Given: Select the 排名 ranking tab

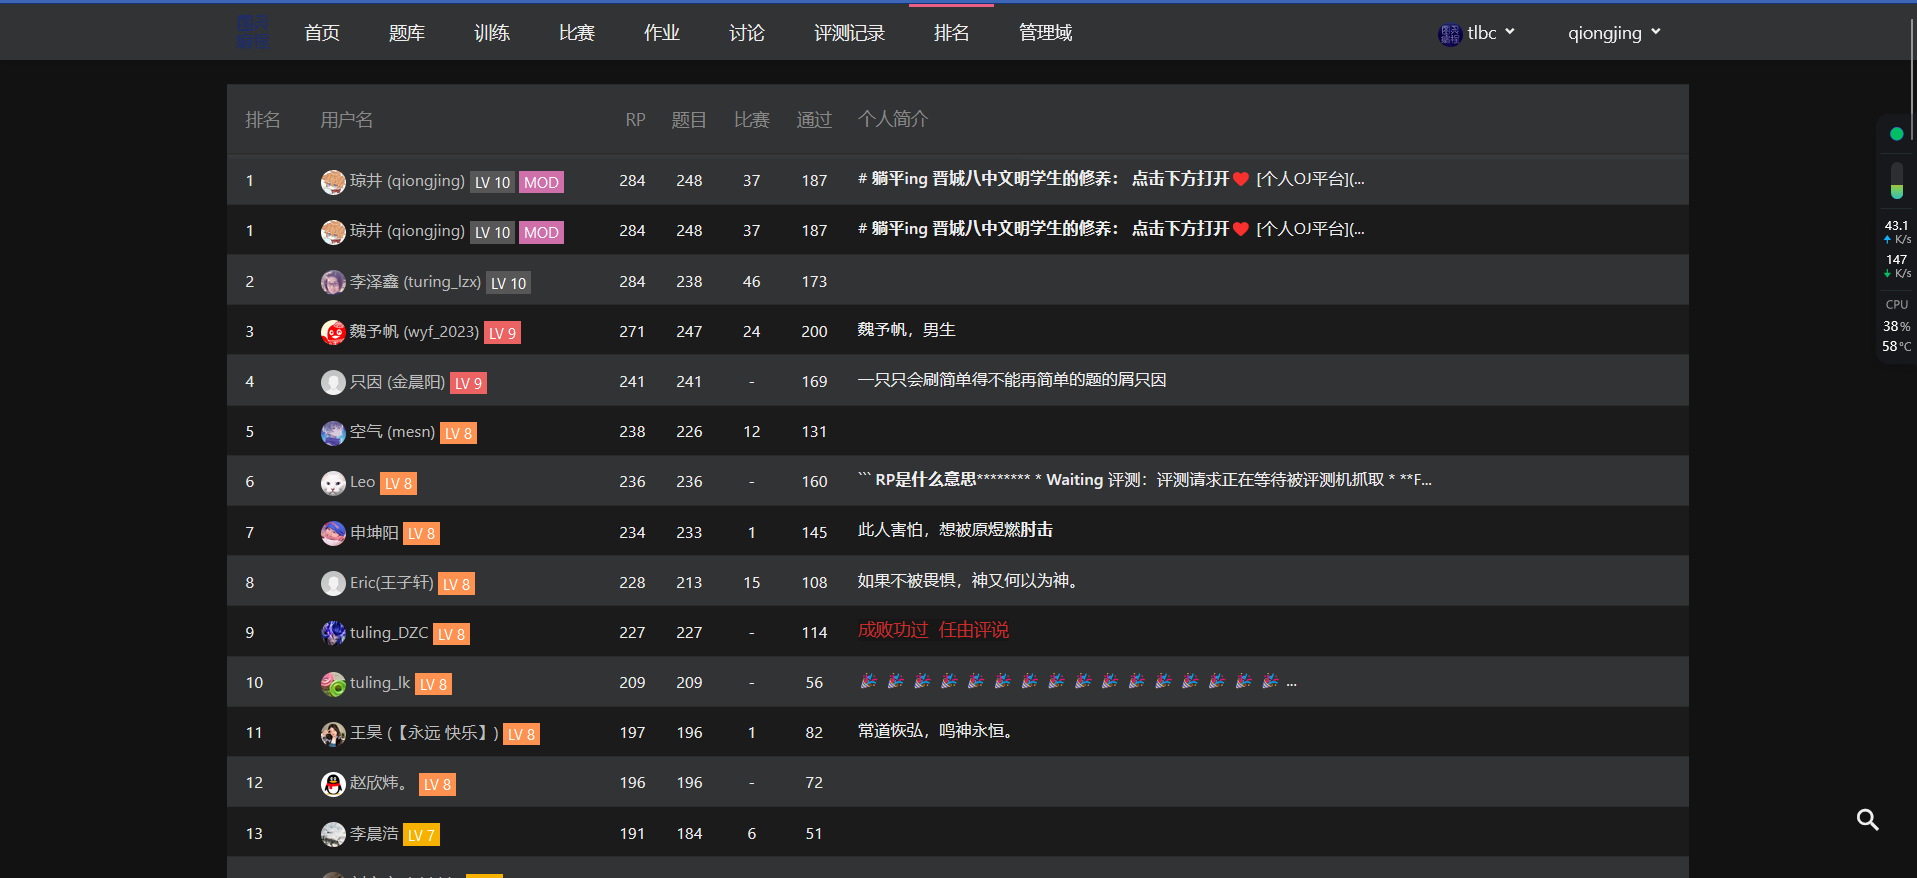Looking at the screenshot, I should coord(952,33).
